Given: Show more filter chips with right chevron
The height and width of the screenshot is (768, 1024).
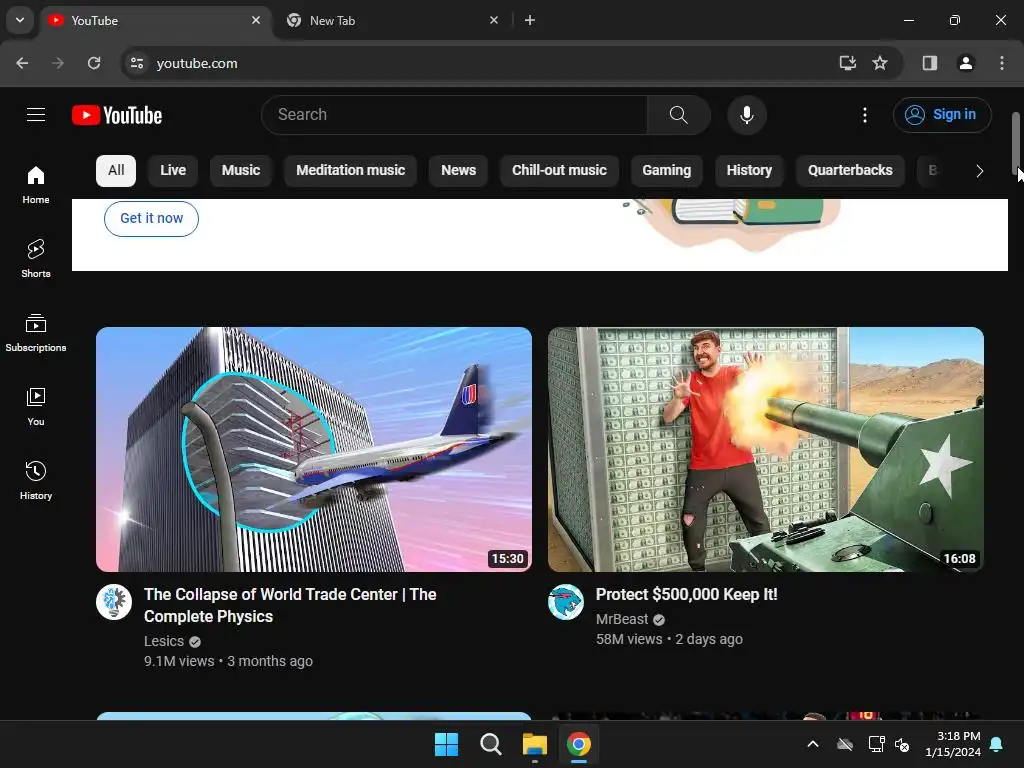Looking at the screenshot, I should 979,171.
